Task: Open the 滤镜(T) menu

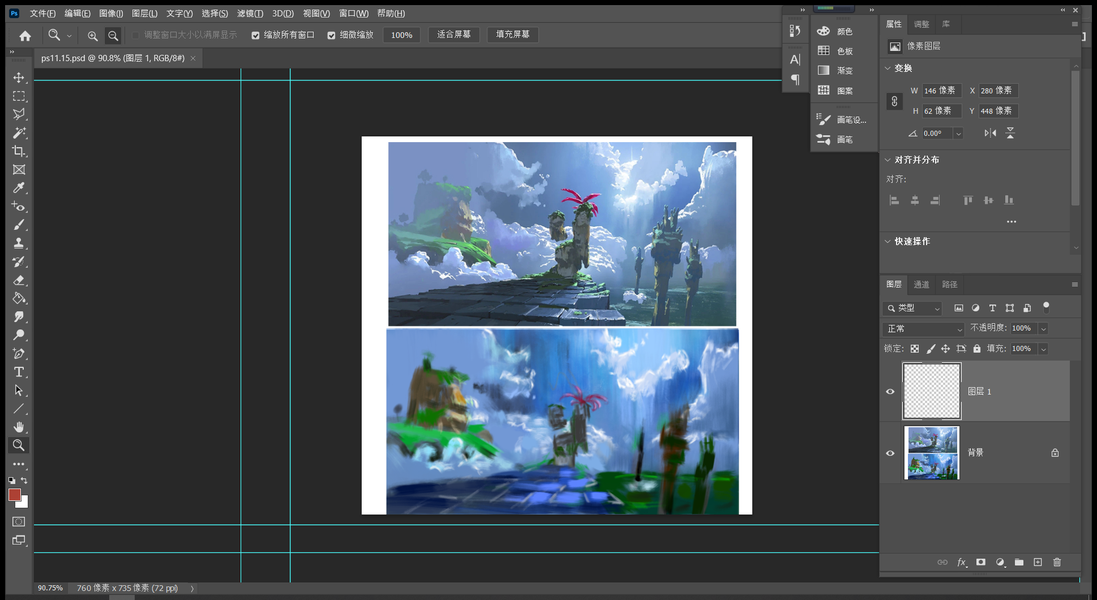Action: [250, 13]
